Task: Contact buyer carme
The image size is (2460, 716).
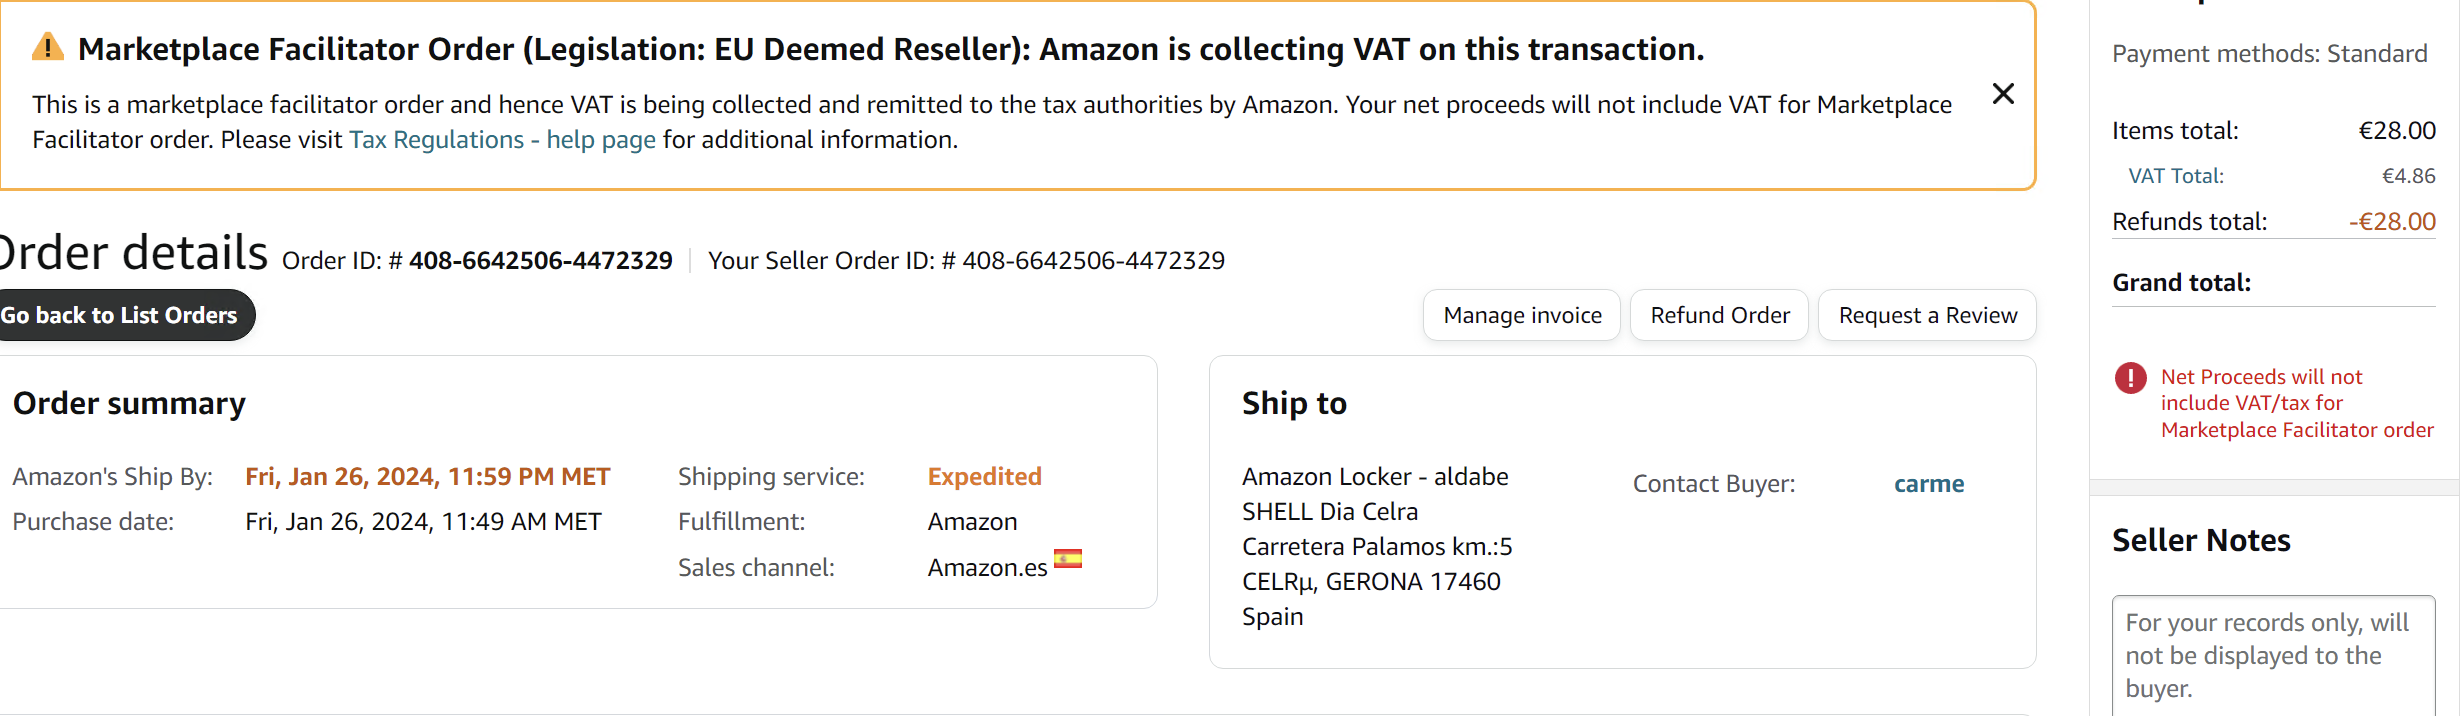Action: 1929,484
